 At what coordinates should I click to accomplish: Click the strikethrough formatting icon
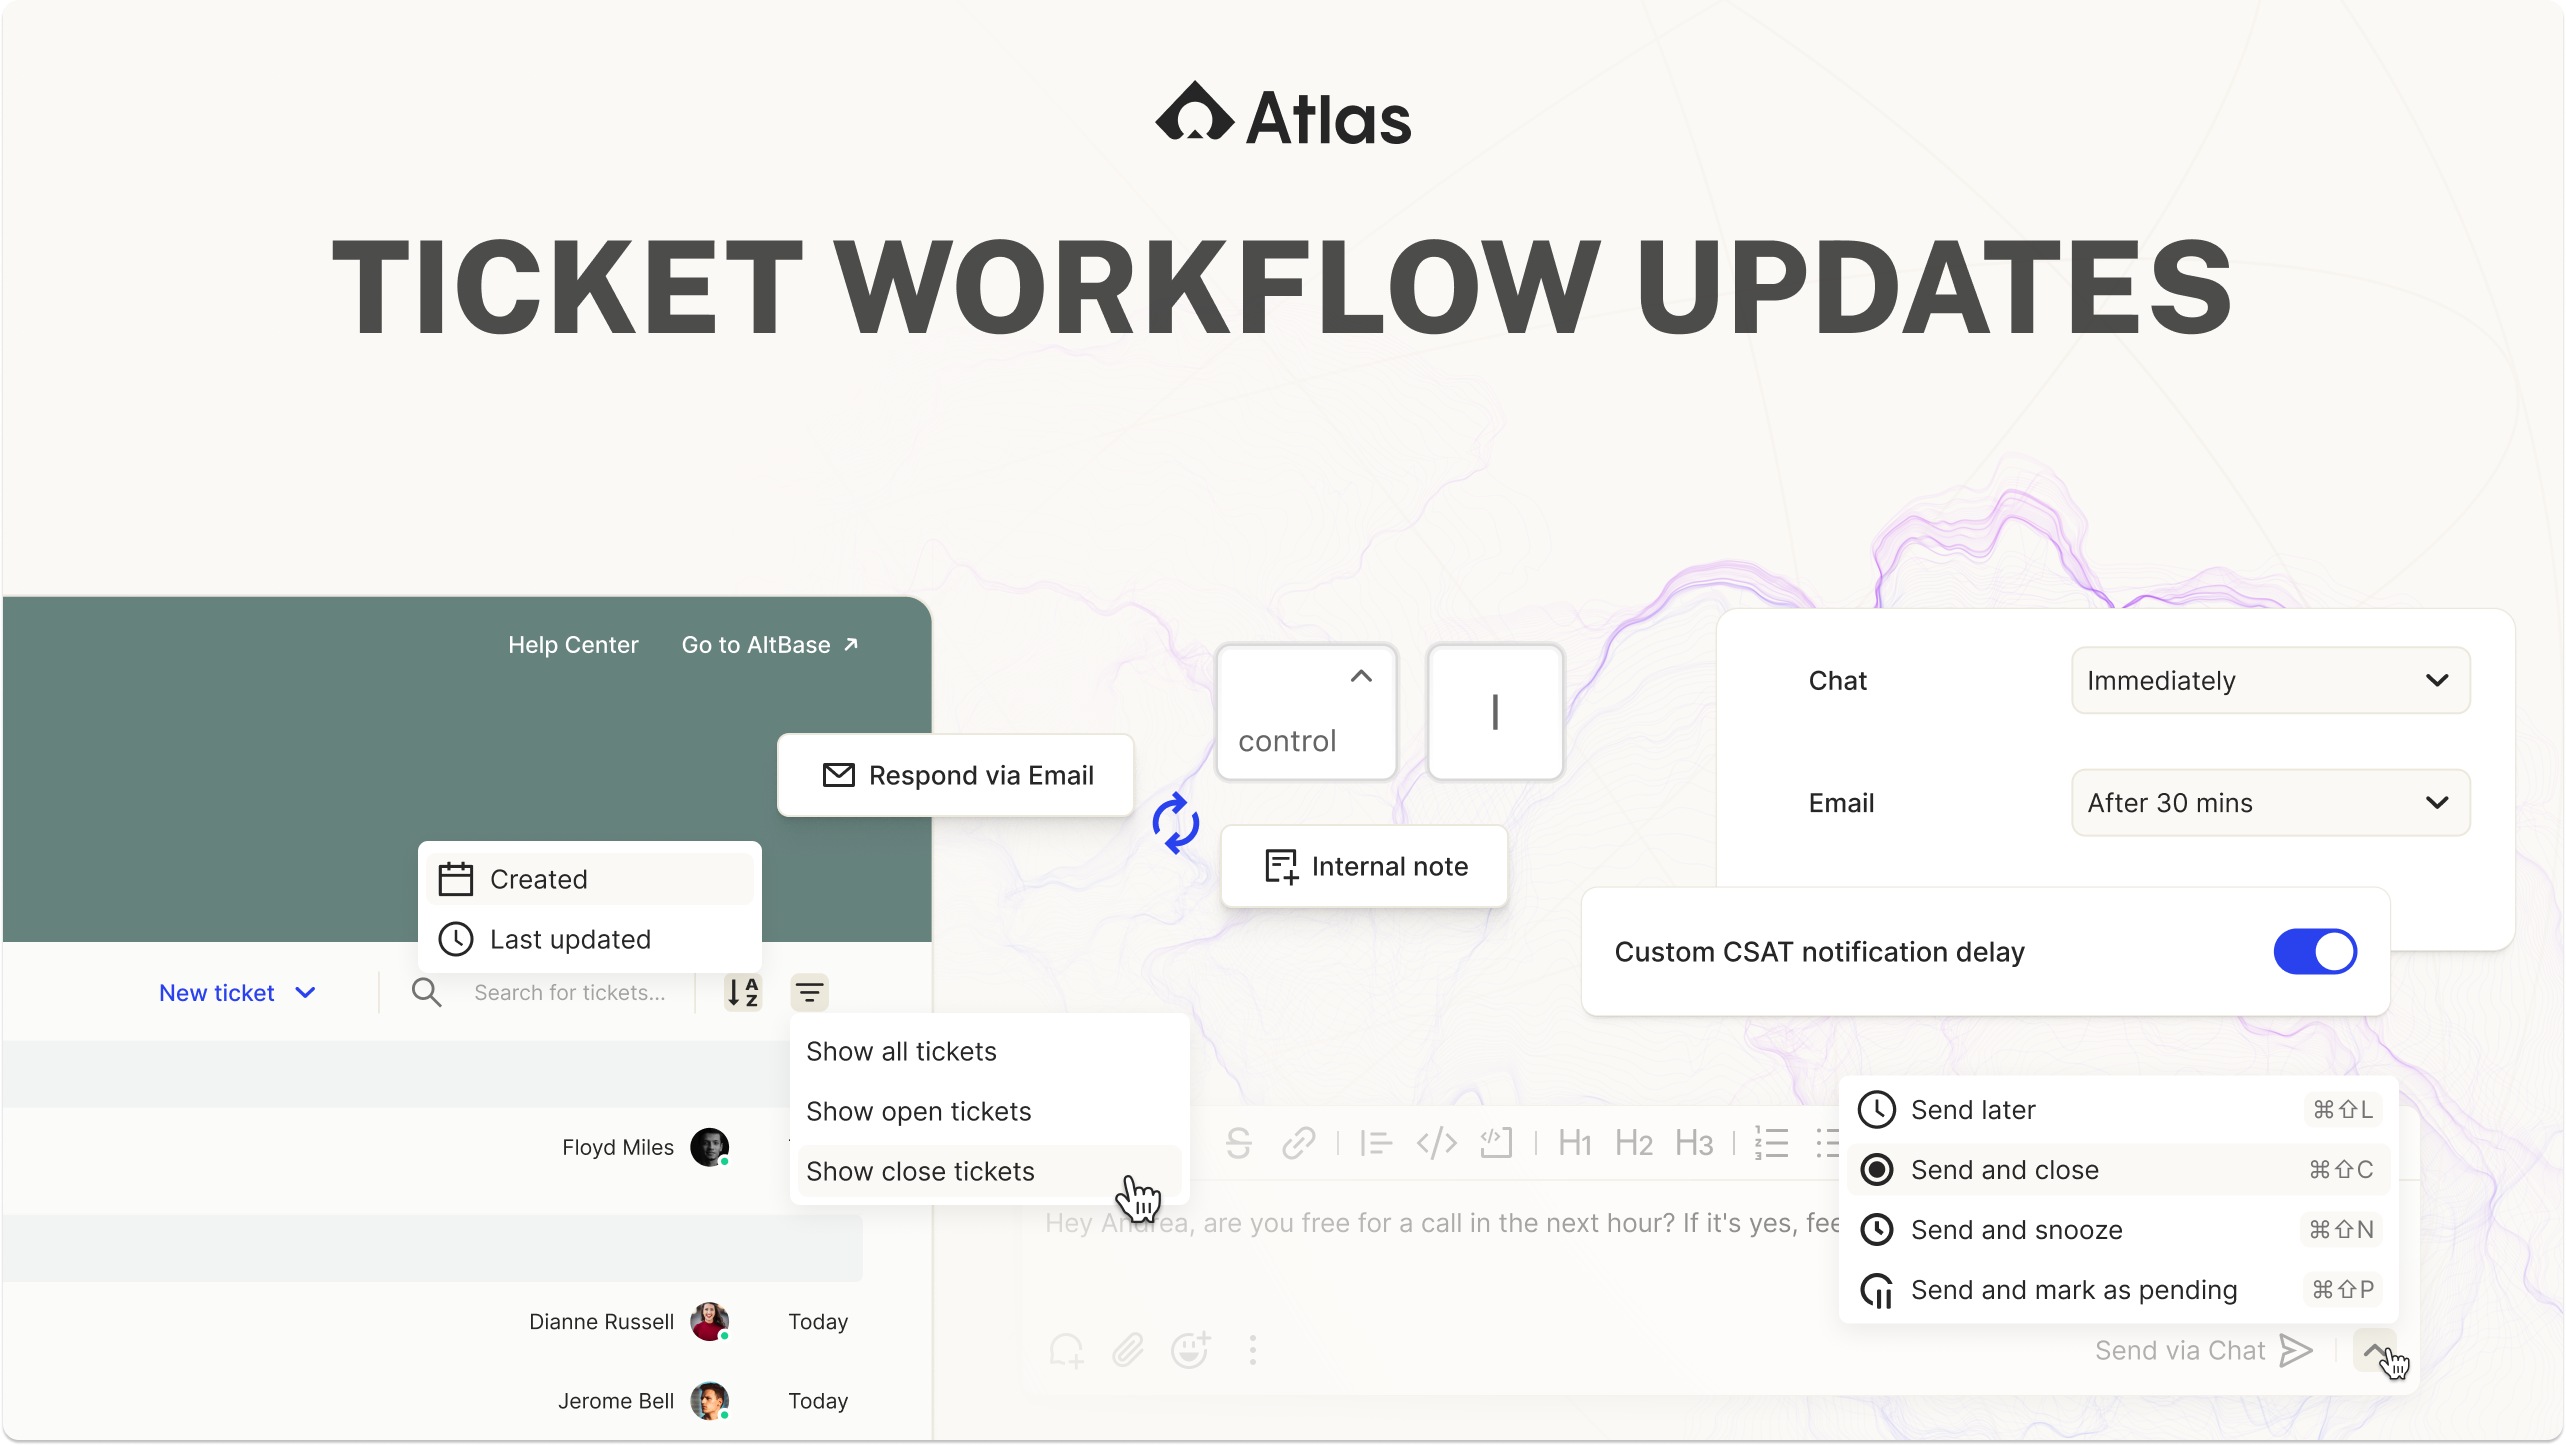point(1238,1142)
